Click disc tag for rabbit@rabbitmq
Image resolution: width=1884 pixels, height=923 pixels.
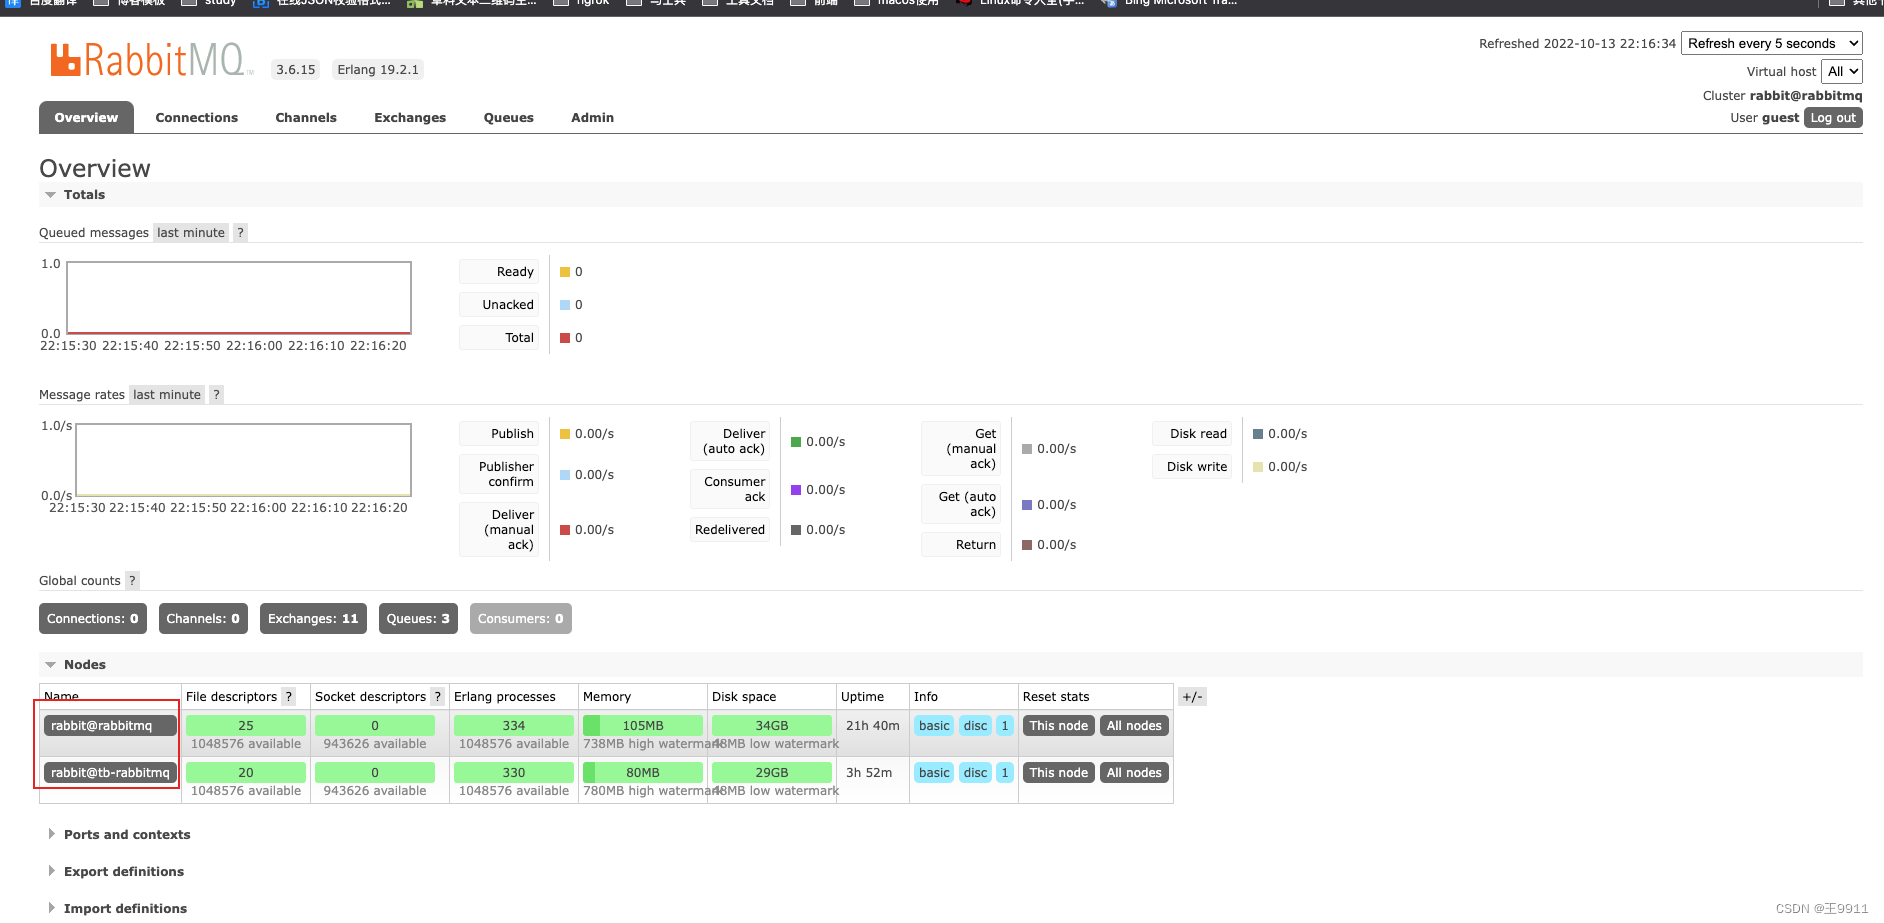coord(975,726)
